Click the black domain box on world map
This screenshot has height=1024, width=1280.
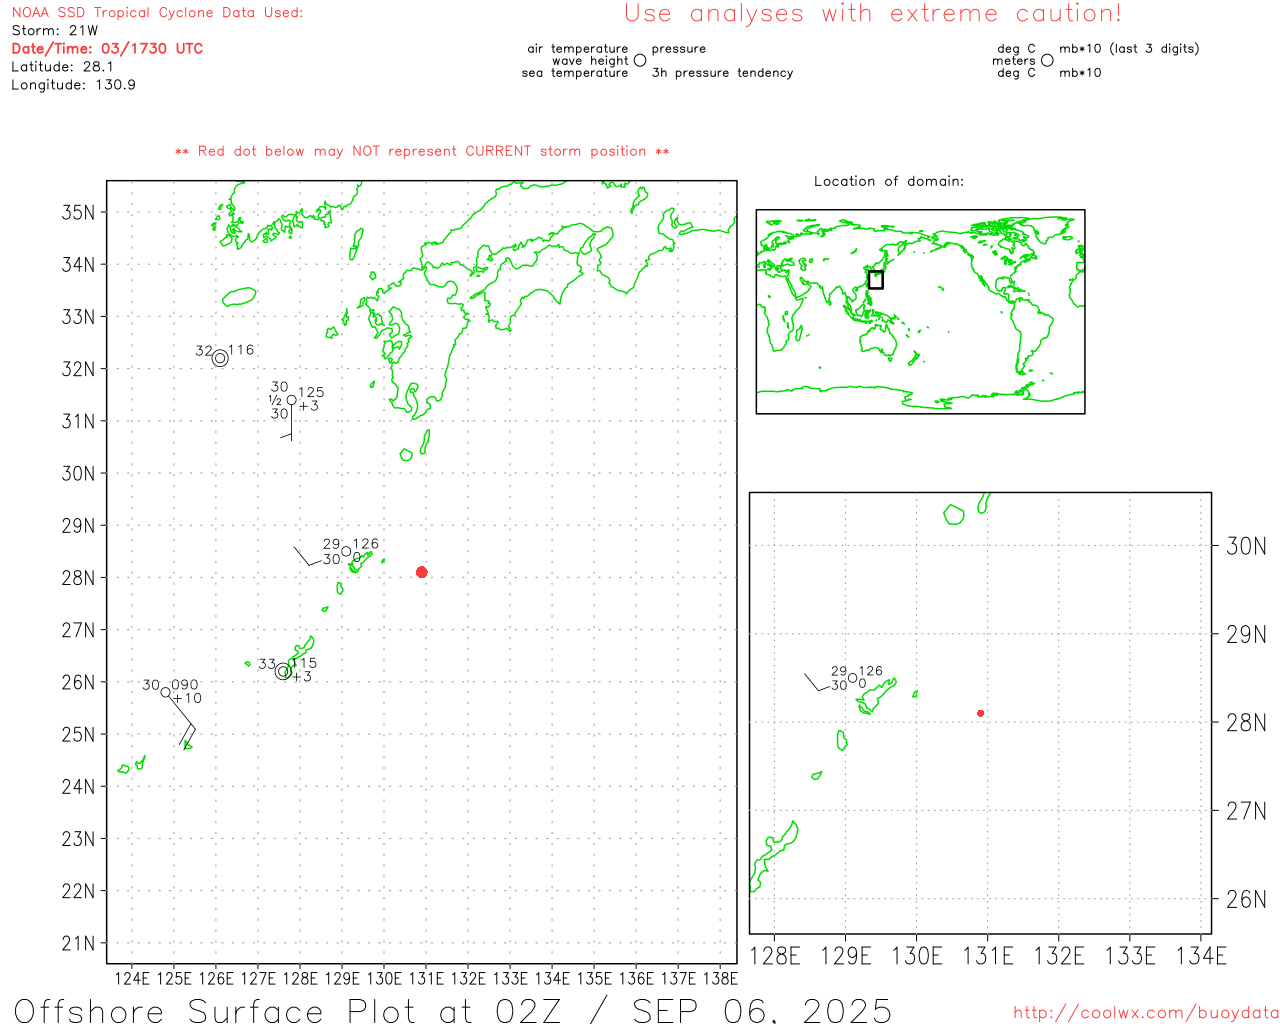tap(876, 280)
